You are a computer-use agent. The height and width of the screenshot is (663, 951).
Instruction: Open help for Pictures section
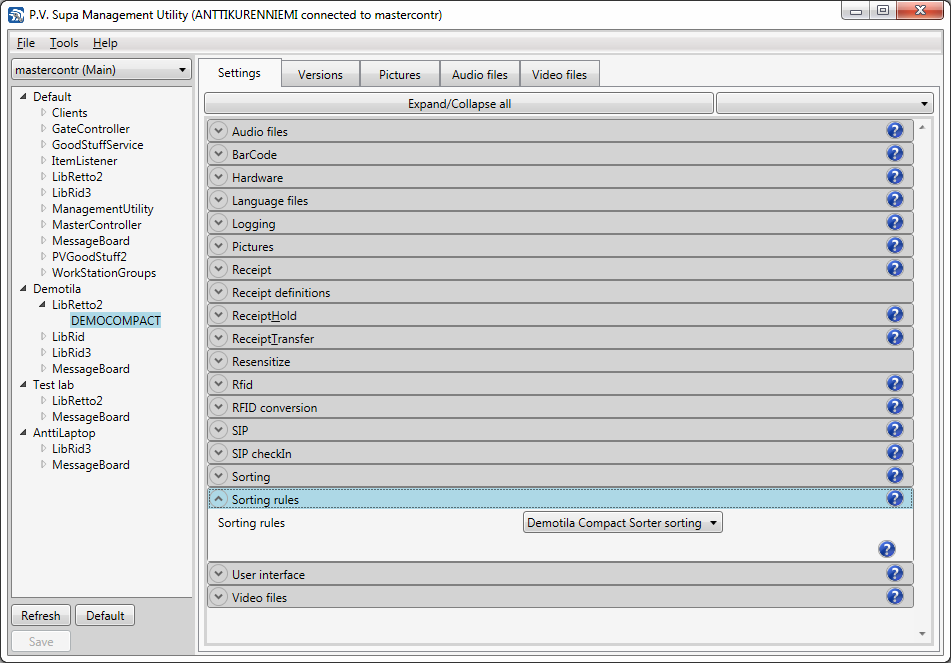[895, 246]
